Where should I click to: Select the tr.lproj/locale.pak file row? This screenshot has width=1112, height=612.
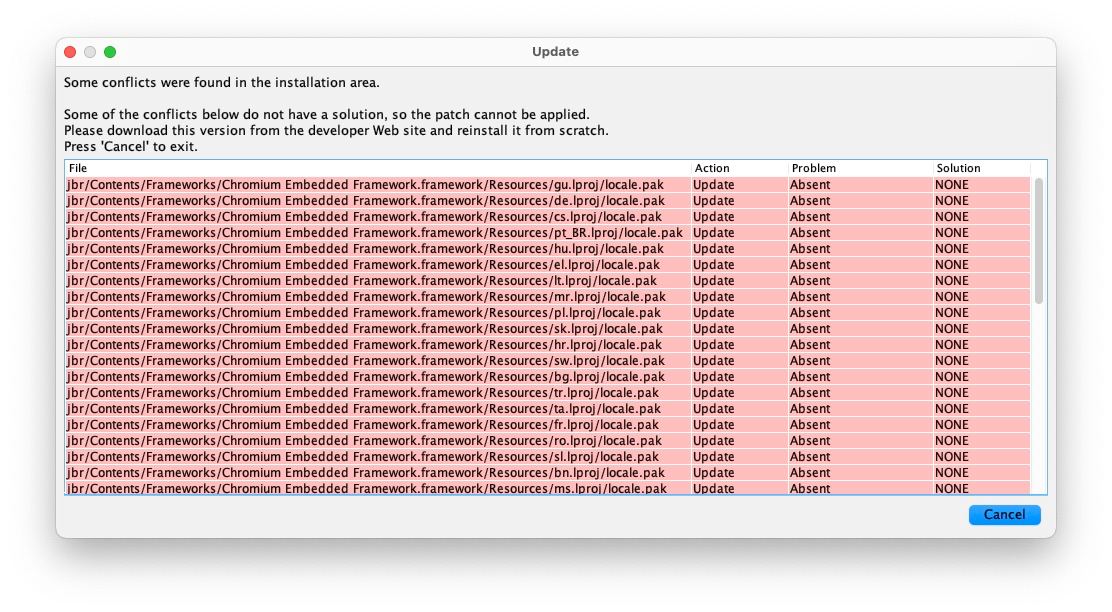tap(547, 393)
